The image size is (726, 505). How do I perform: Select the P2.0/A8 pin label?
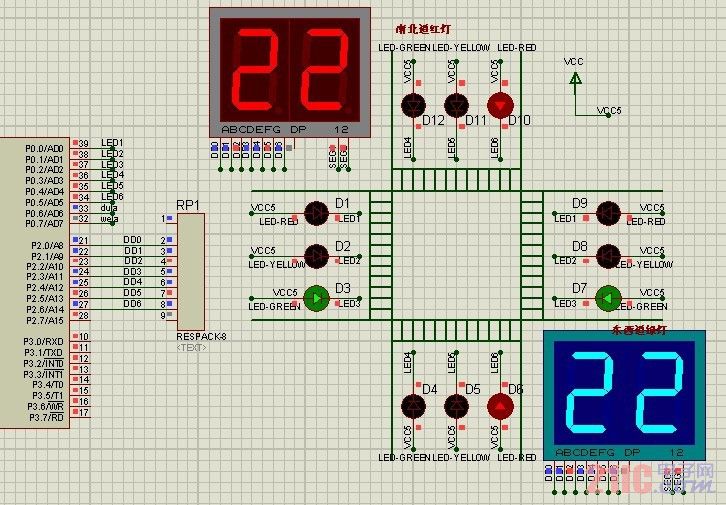[47, 245]
